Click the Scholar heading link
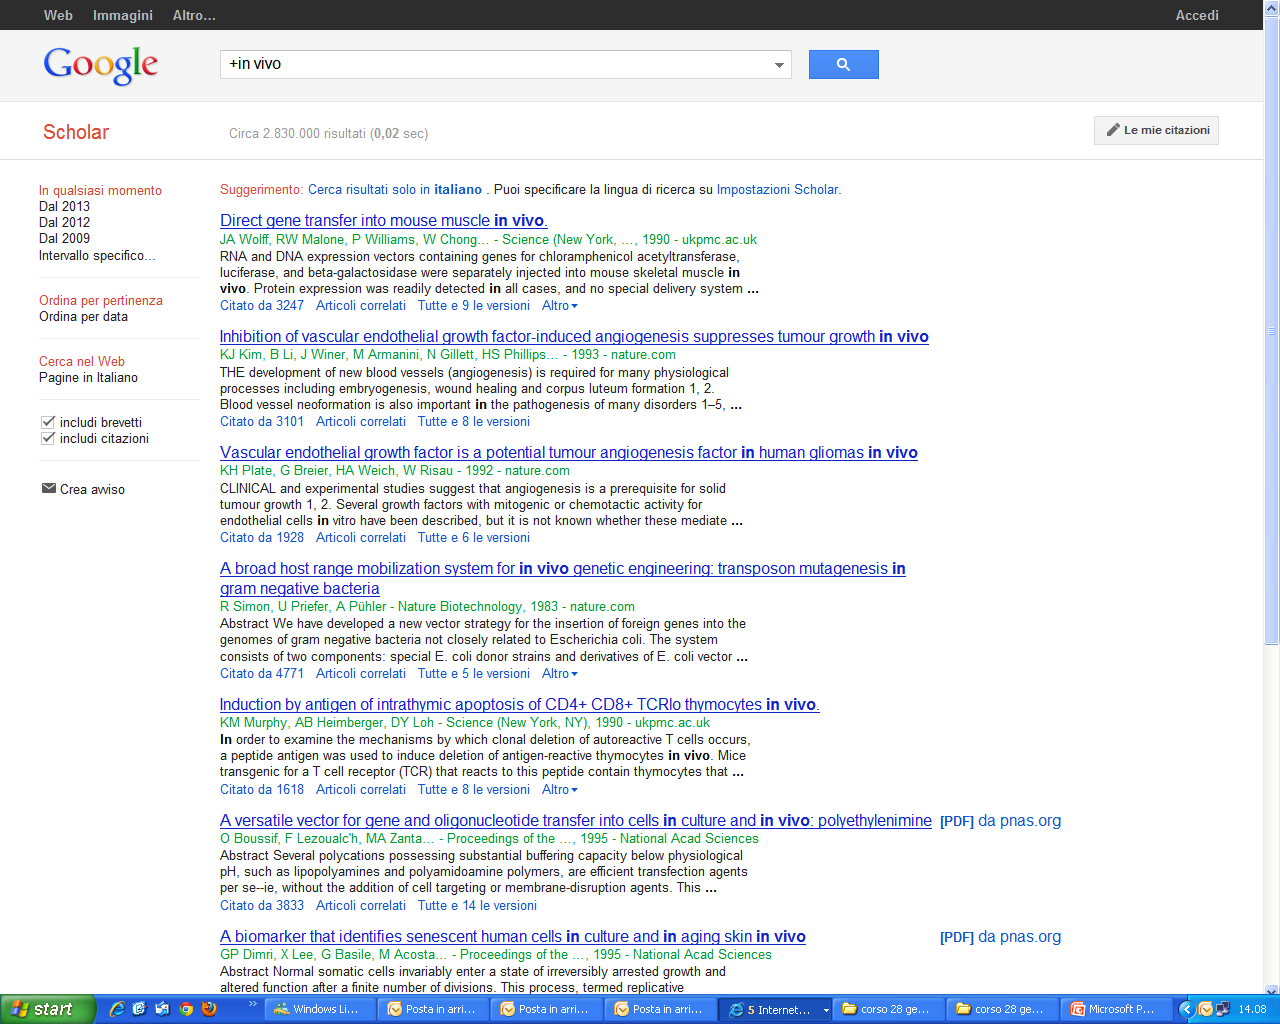 76,132
